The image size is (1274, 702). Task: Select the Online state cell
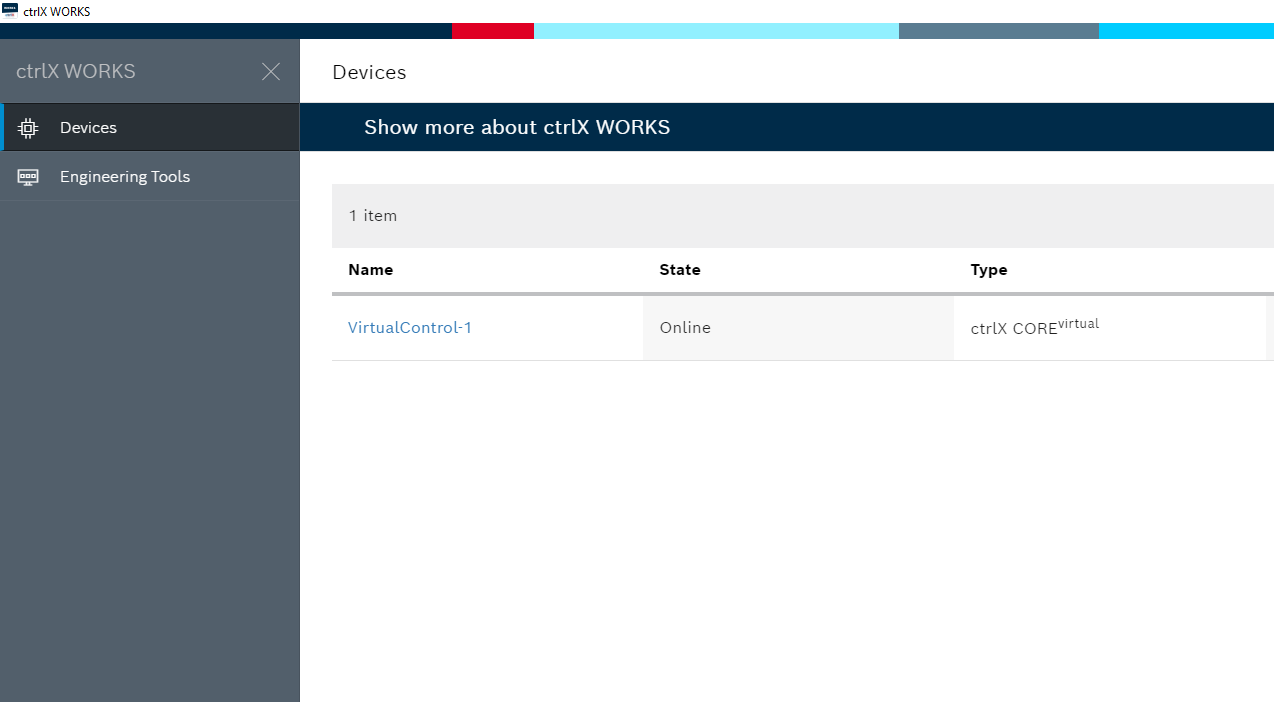[798, 328]
